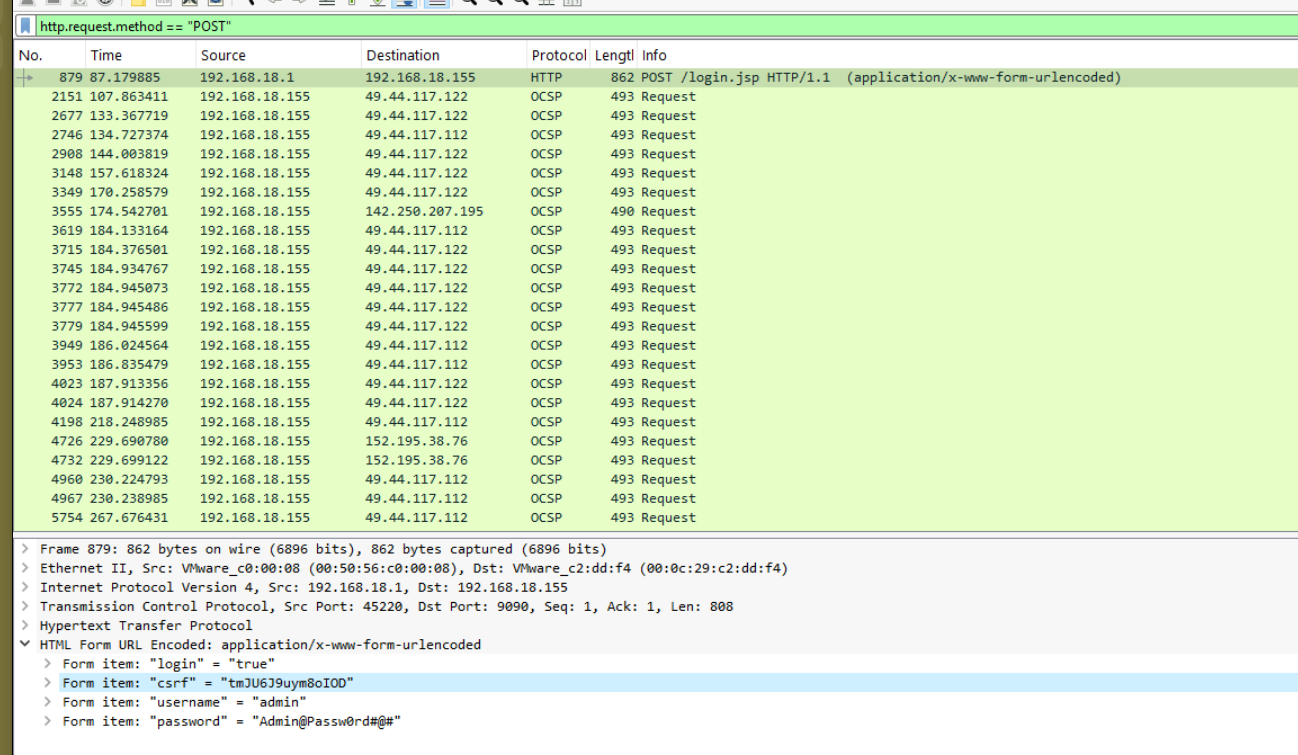Image resolution: width=1298 pixels, height=755 pixels.
Task: Click the Destination column header
Action: pyautogui.click(x=402, y=55)
